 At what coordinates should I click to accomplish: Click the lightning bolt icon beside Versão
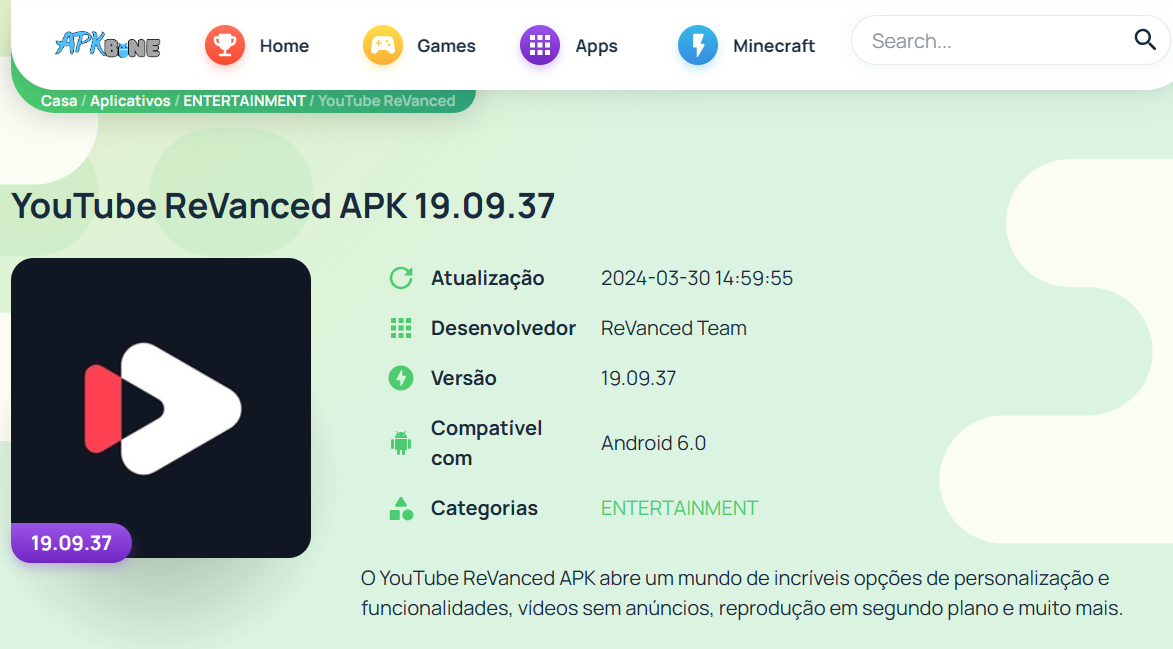coord(401,378)
